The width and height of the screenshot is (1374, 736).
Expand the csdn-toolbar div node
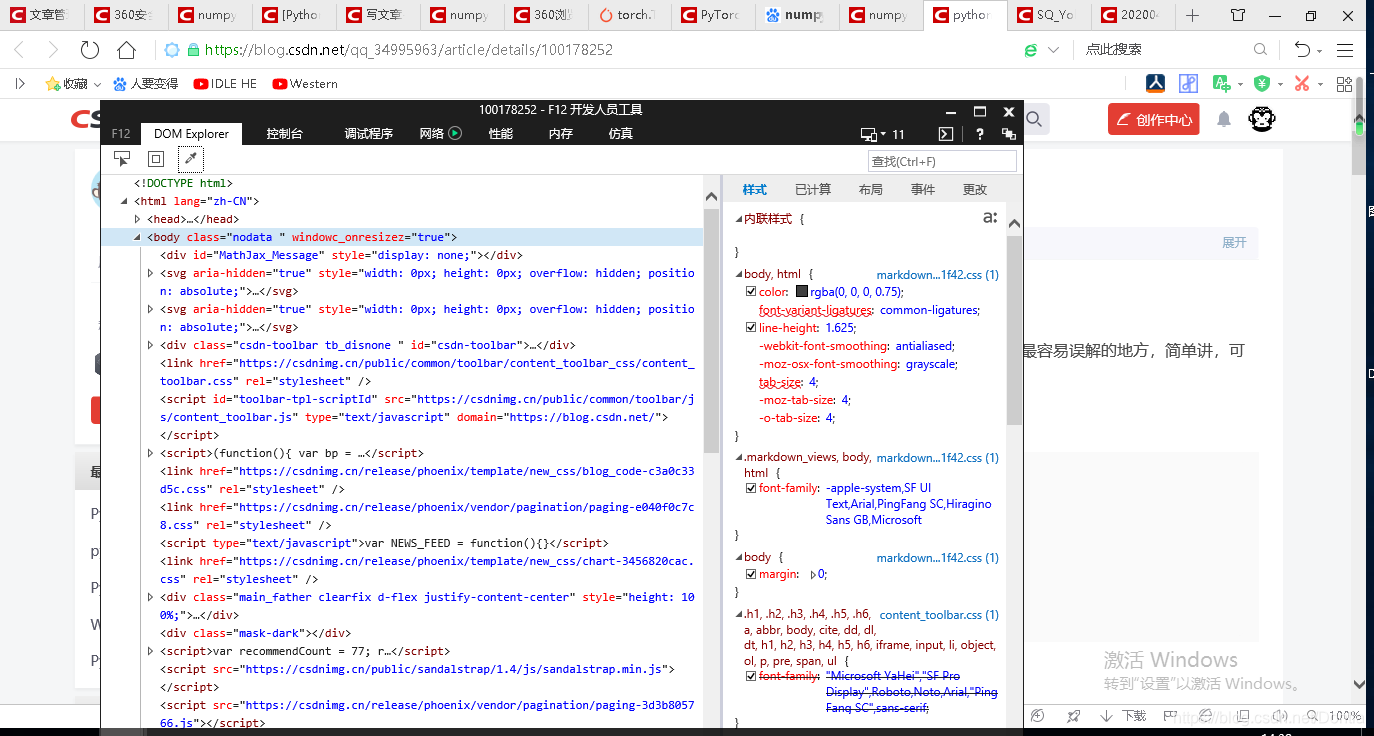[151, 346]
